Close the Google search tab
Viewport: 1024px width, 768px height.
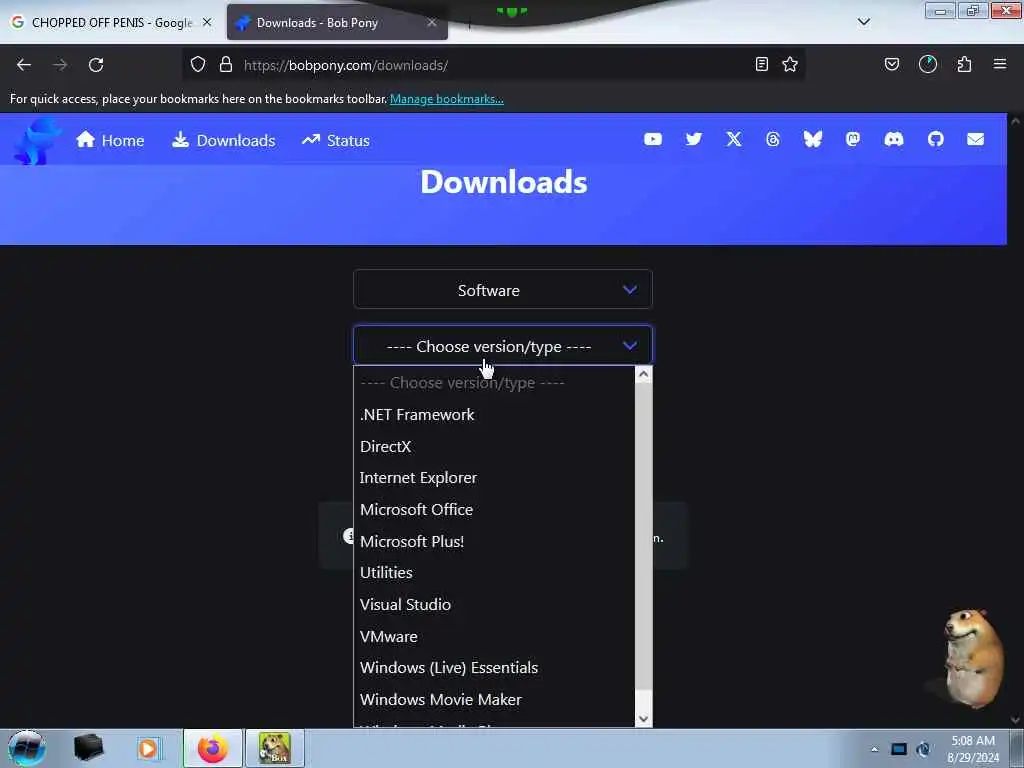point(207,22)
